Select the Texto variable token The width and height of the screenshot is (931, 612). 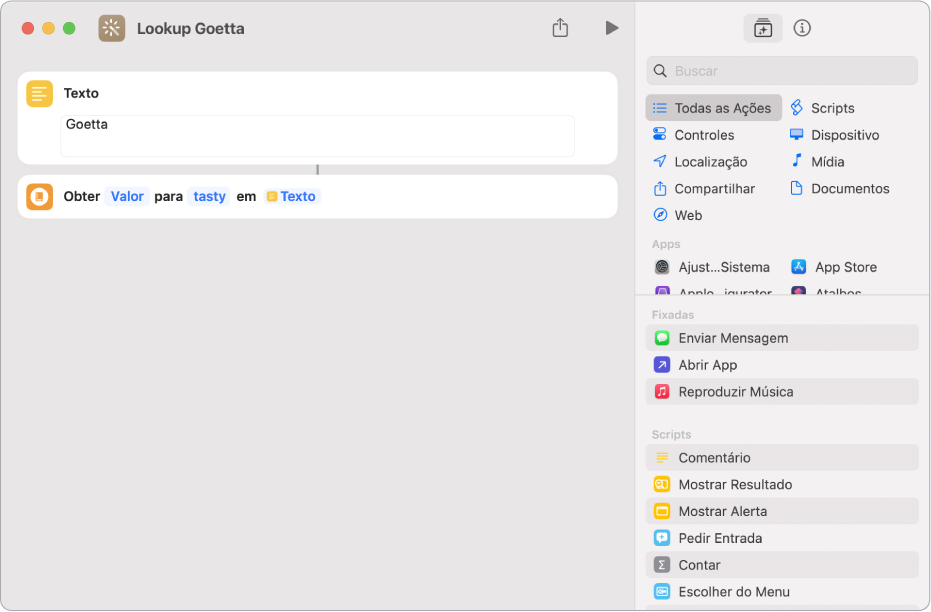click(292, 196)
